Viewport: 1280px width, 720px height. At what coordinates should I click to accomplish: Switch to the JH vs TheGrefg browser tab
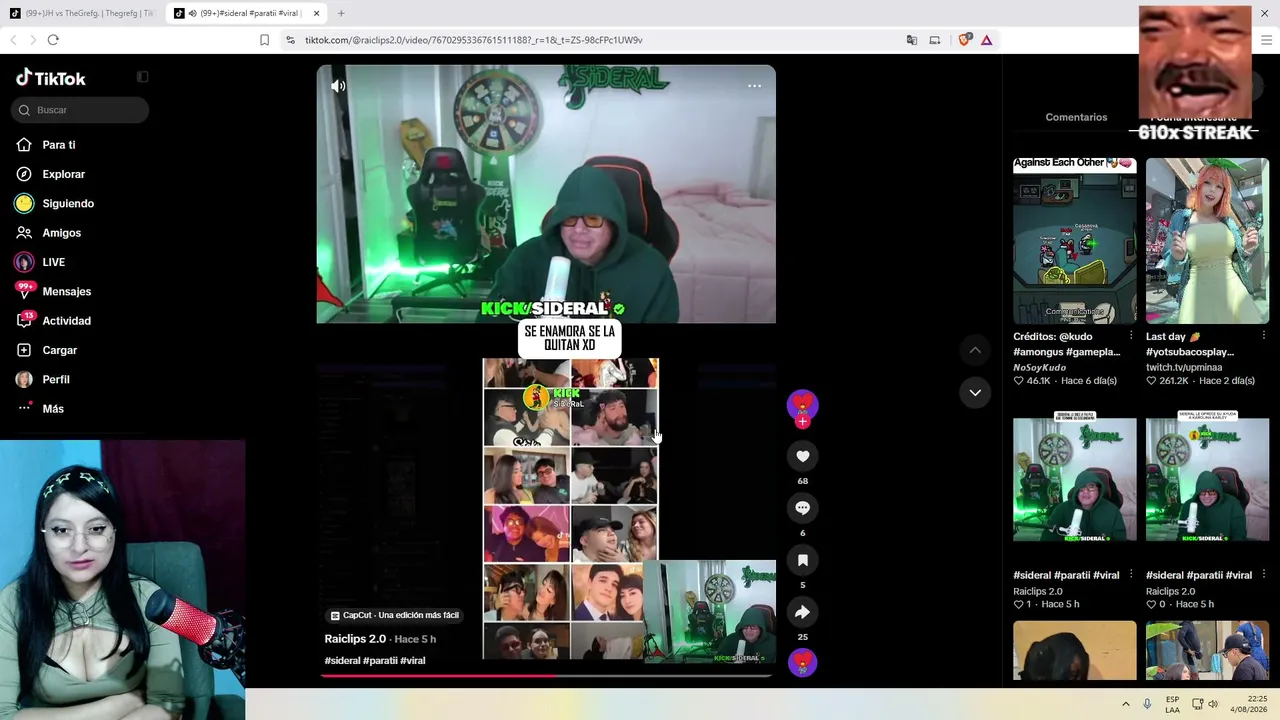pyautogui.click(x=82, y=13)
